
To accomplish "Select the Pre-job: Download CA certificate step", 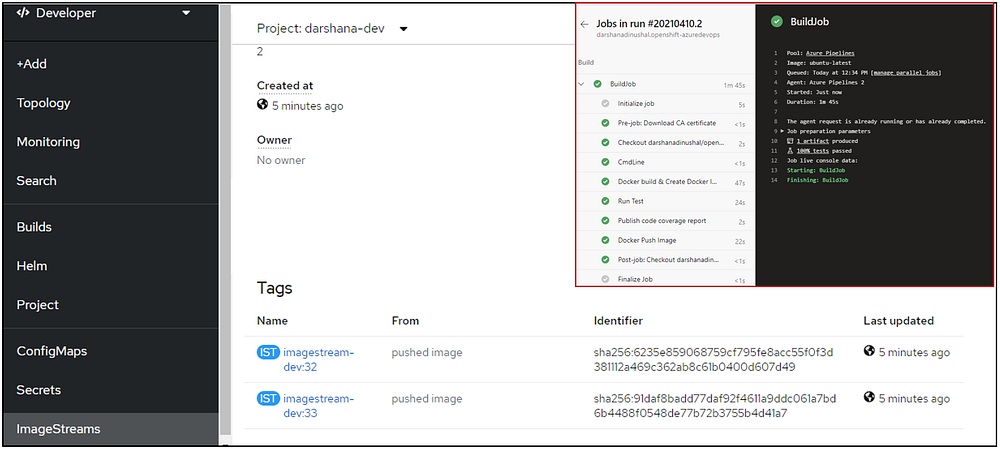I will 666,123.
